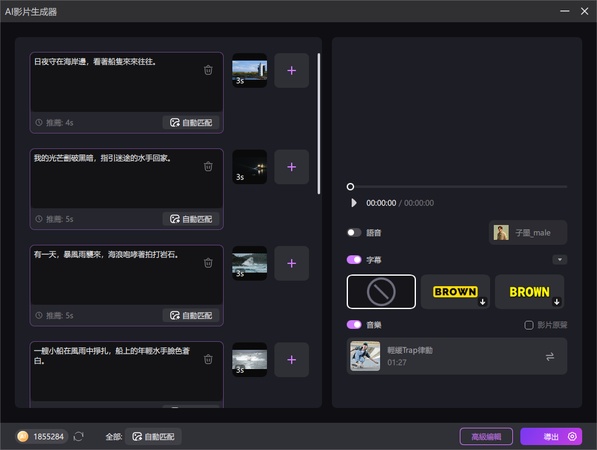The width and height of the screenshot is (597, 450).
Task: Delete the scene '一艘小船在風雨中掙扎' with trash icon
Action: coord(208,359)
